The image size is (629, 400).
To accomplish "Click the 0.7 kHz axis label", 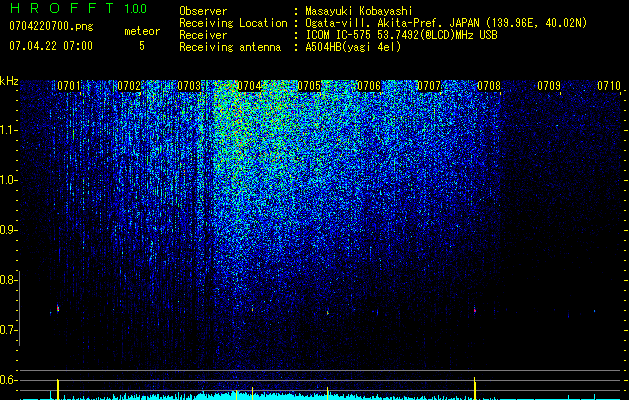I will click(8, 330).
